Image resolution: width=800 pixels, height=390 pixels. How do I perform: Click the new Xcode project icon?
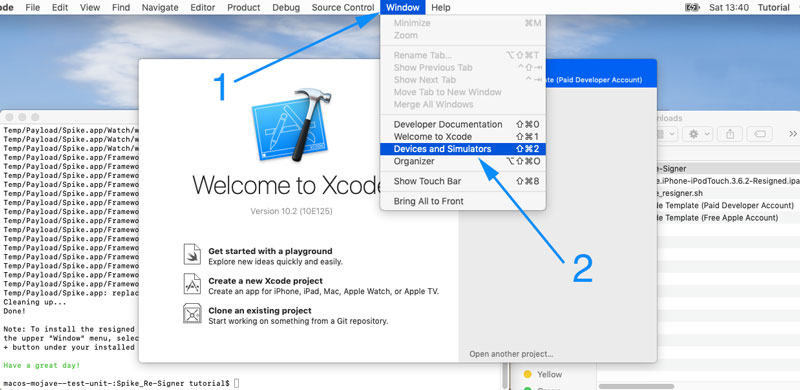[192, 284]
